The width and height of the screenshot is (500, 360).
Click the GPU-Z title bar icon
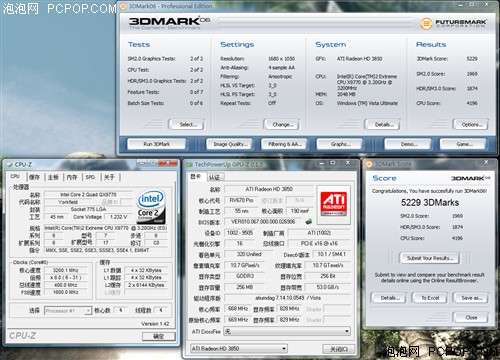click(x=190, y=164)
